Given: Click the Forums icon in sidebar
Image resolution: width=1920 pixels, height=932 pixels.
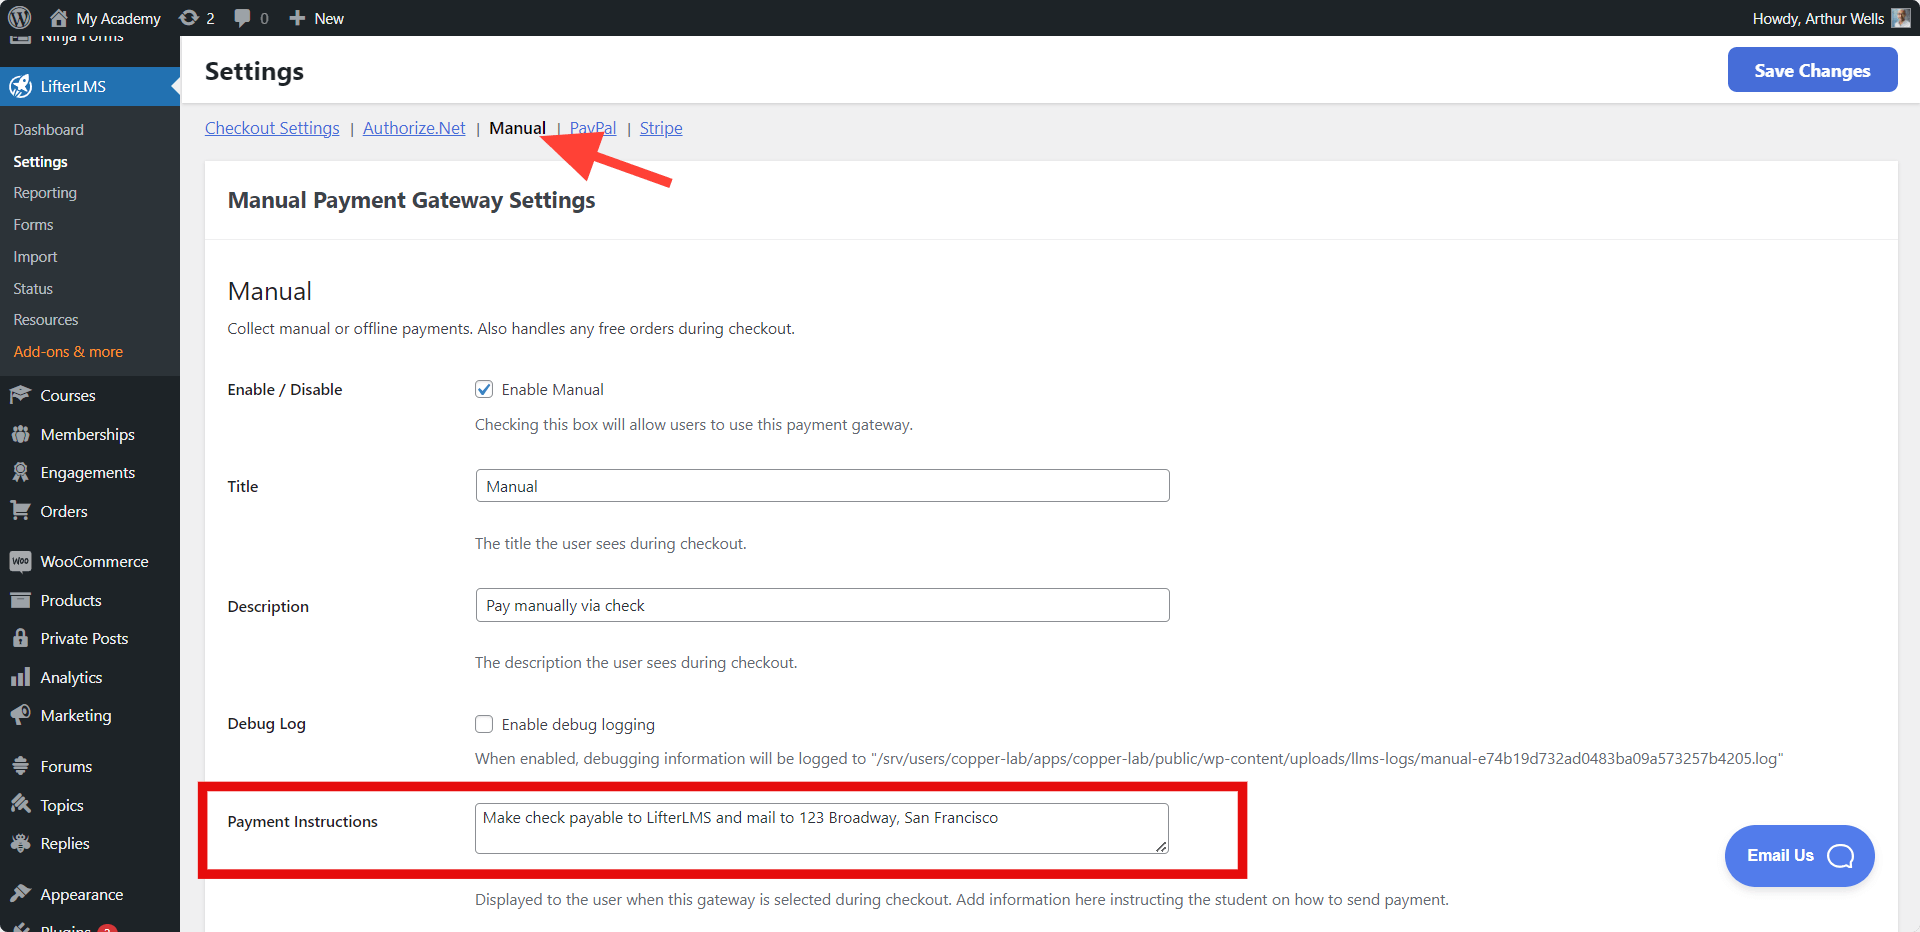Looking at the screenshot, I should (x=20, y=766).
